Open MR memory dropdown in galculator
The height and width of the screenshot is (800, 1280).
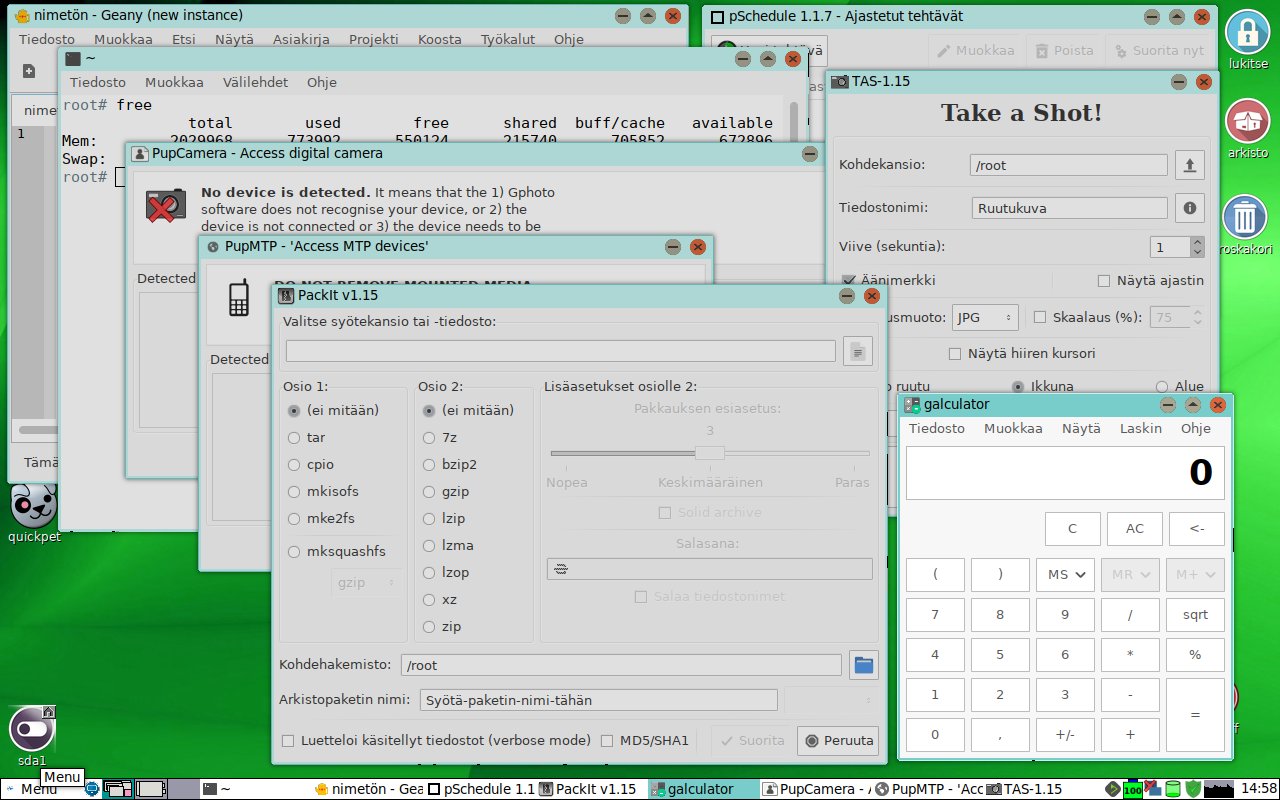(x=1130, y=574)
